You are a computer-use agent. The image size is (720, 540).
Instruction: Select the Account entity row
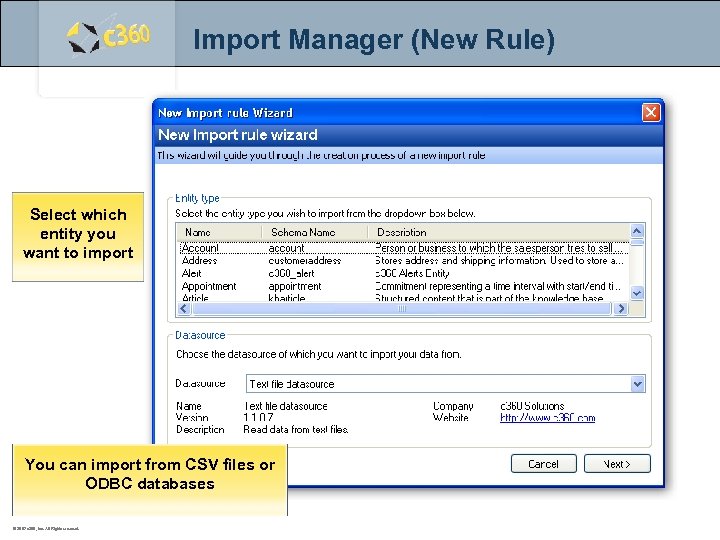(x=403, y=248)
